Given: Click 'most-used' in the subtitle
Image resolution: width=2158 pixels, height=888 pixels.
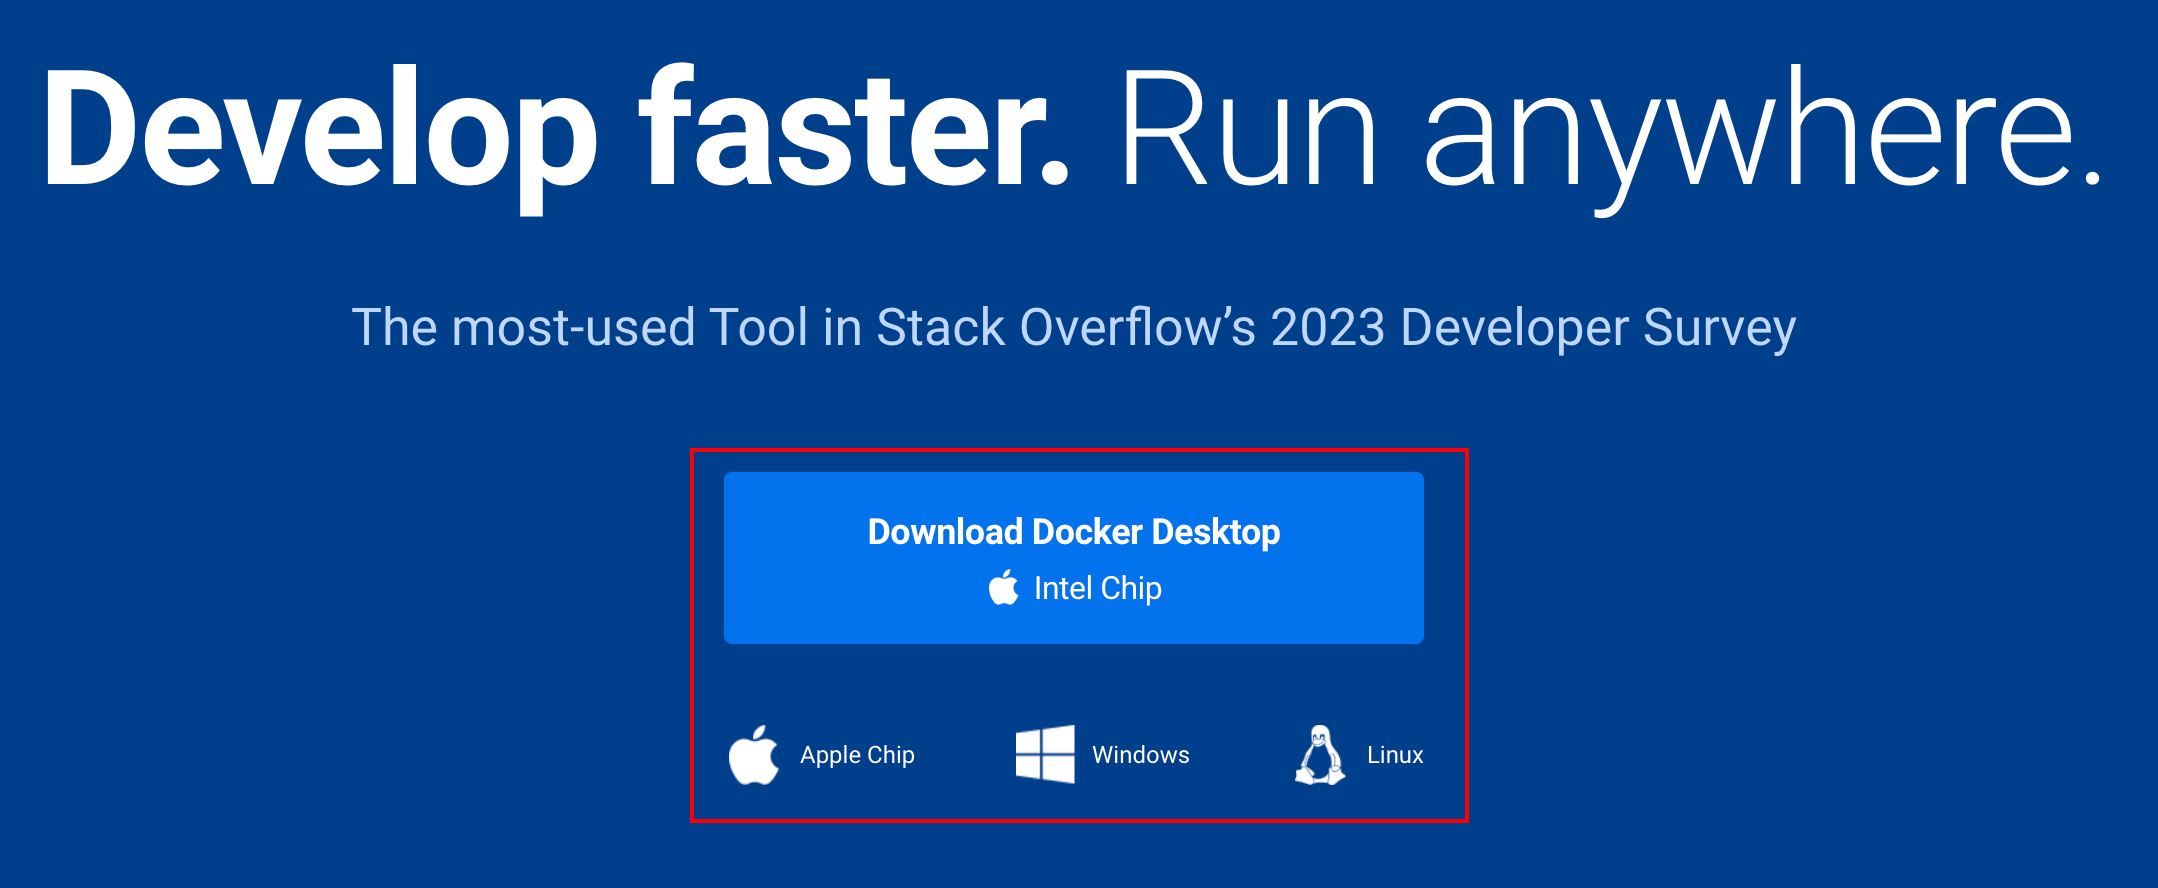Looking at the screenshot, I should click(x=573, y=328).
